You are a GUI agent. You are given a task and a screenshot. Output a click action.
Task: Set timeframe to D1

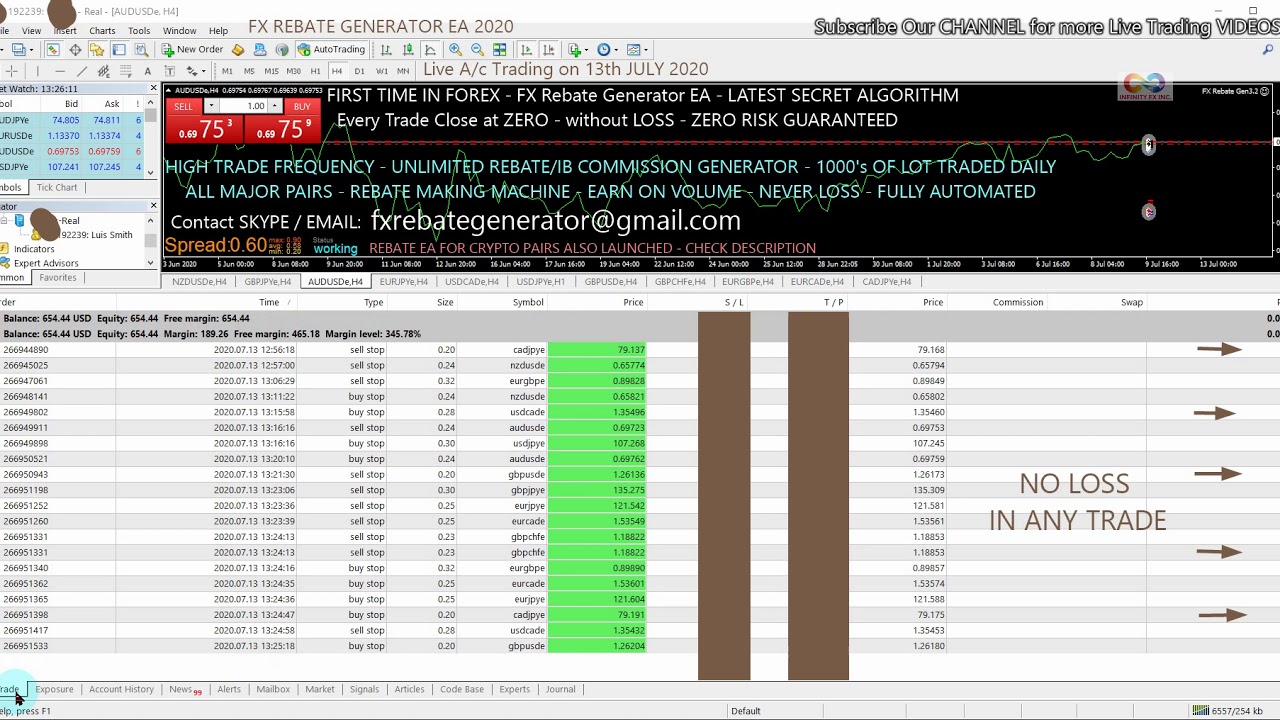[359, 71]
